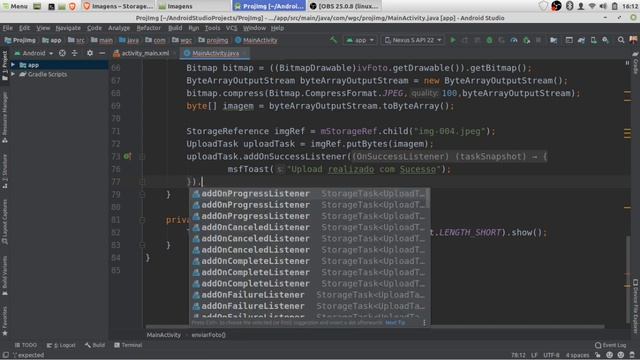
Task: Open the Wi-Fi network tray icon
Action: click(592, 6)
